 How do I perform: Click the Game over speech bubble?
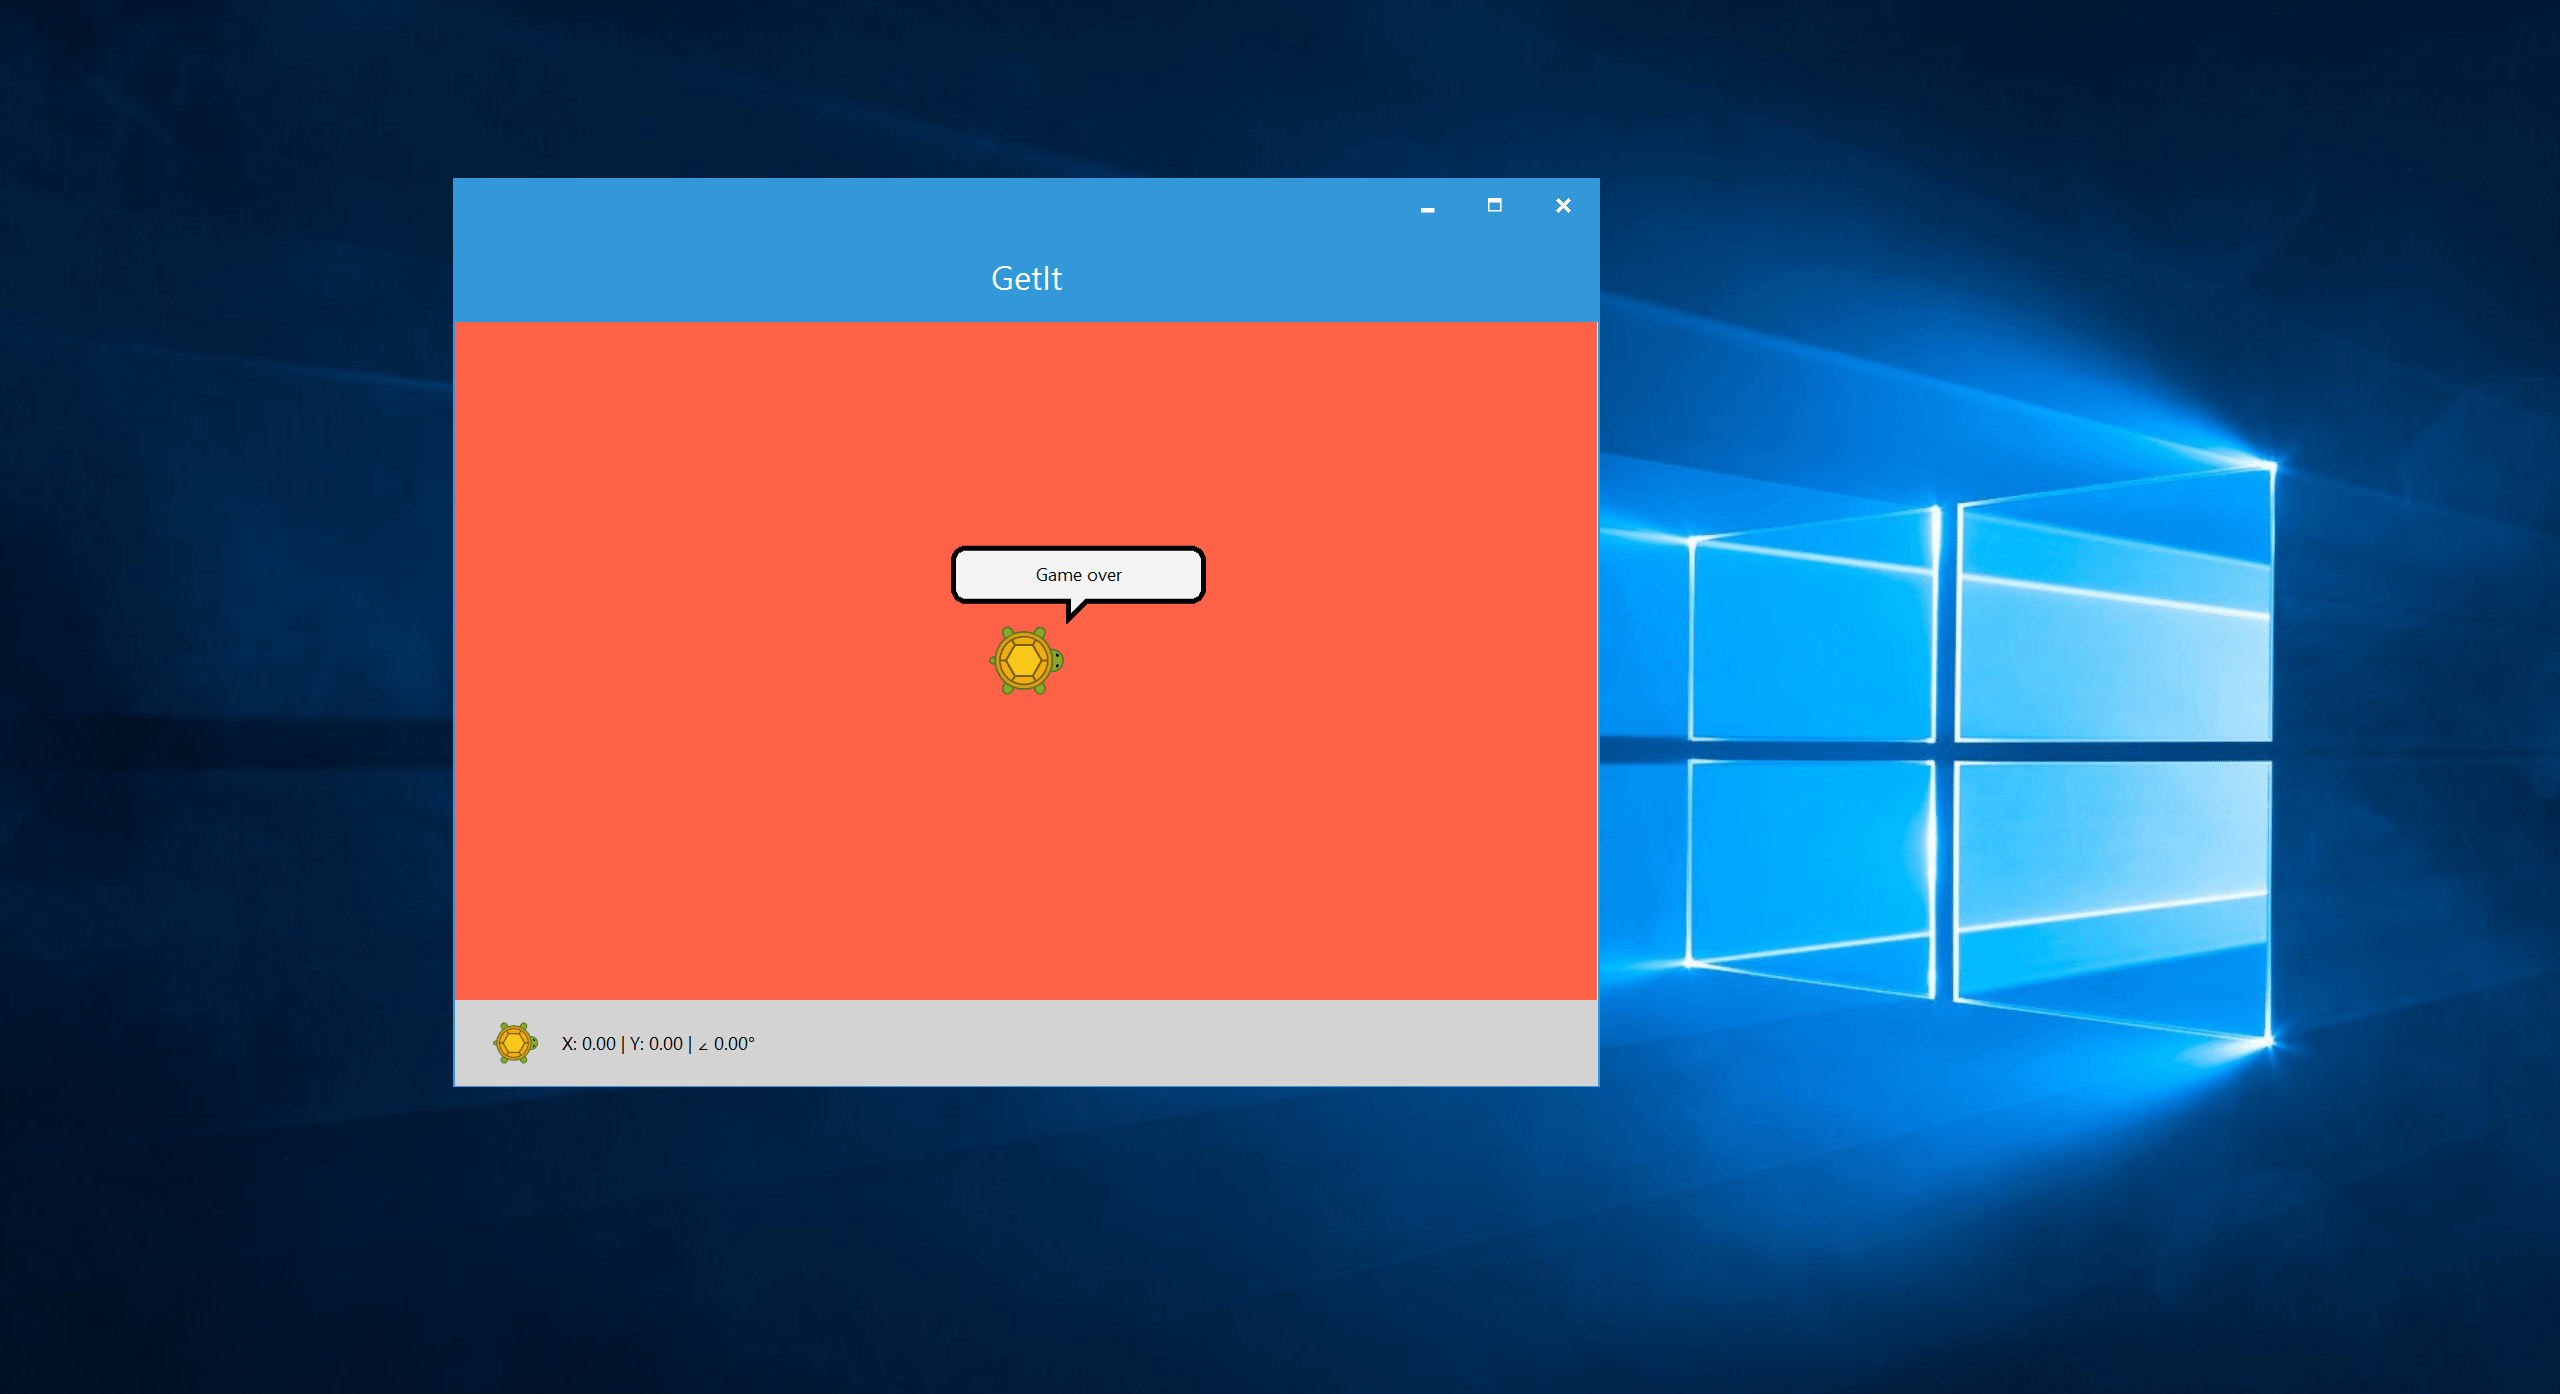(1079, 575)
